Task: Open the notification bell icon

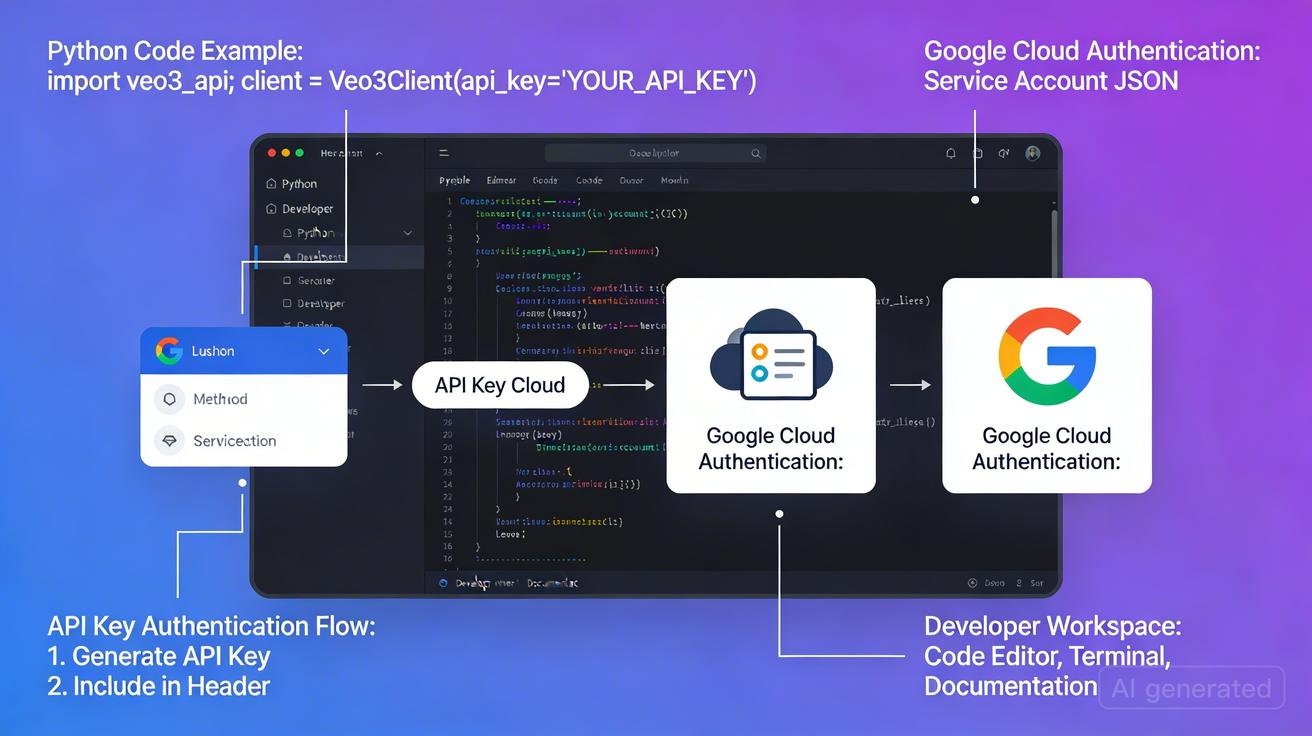Action: tap(951, 153)
